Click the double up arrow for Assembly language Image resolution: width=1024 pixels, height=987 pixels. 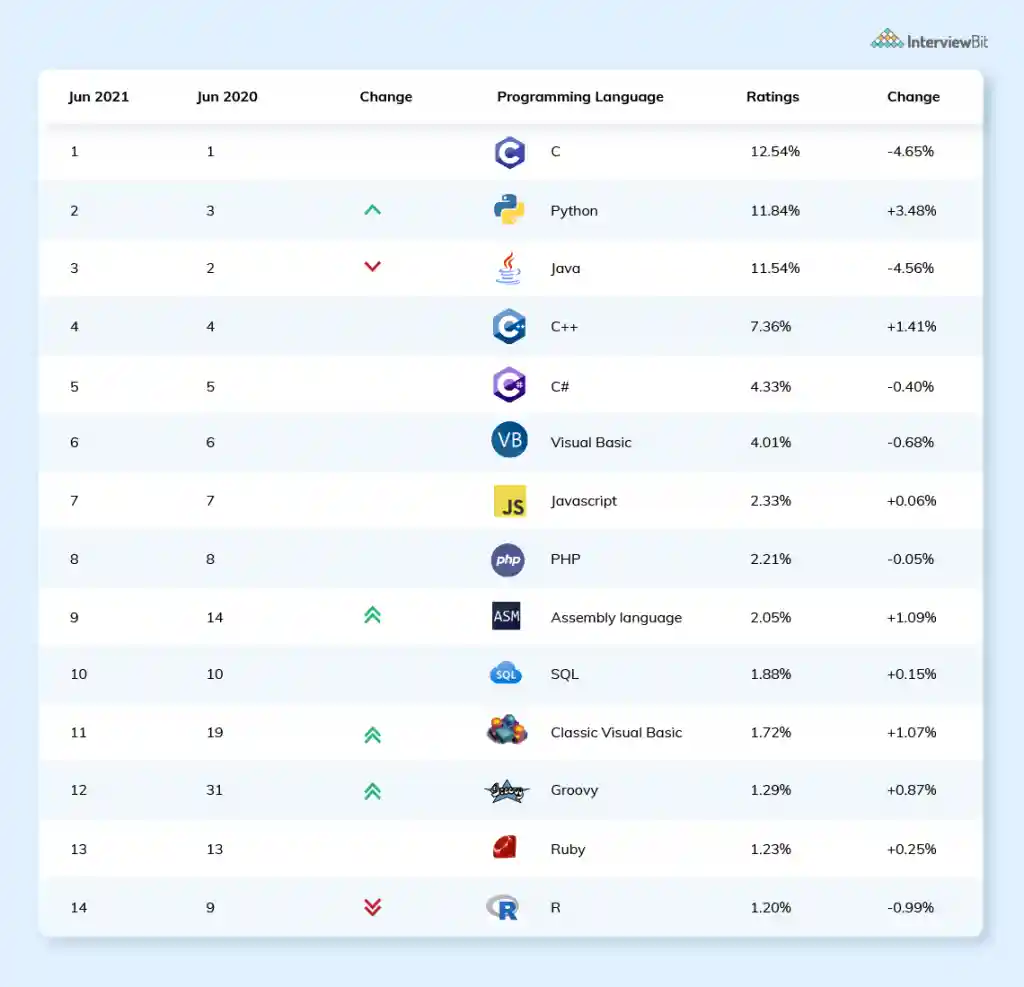pyautogui.click(x=372, y=615)
